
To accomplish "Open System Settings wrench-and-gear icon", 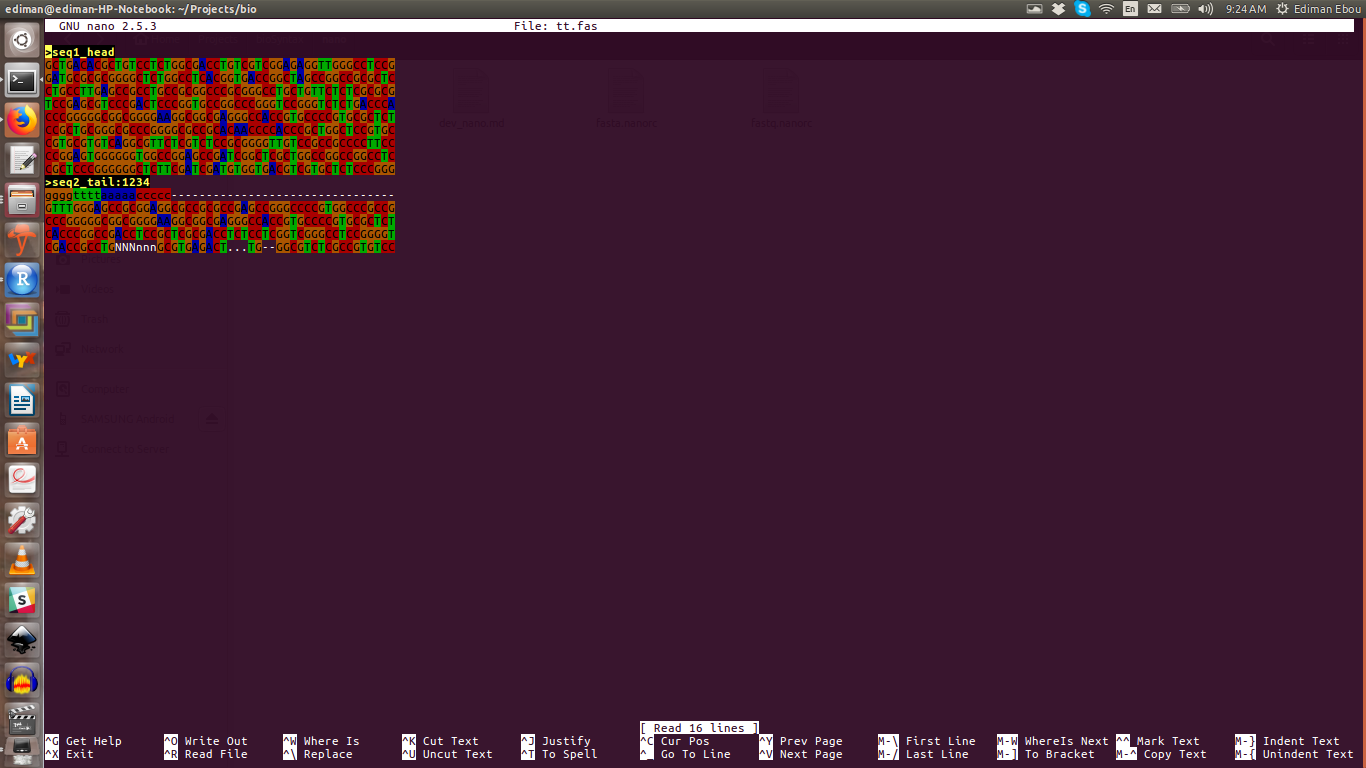I will [x=22, y=520].
